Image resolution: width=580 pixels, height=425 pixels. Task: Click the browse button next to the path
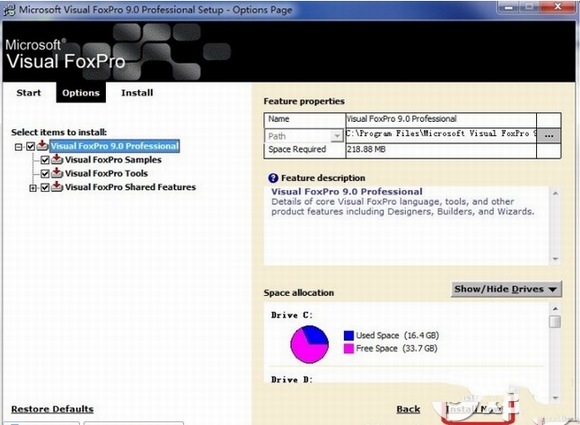[549, 135]
